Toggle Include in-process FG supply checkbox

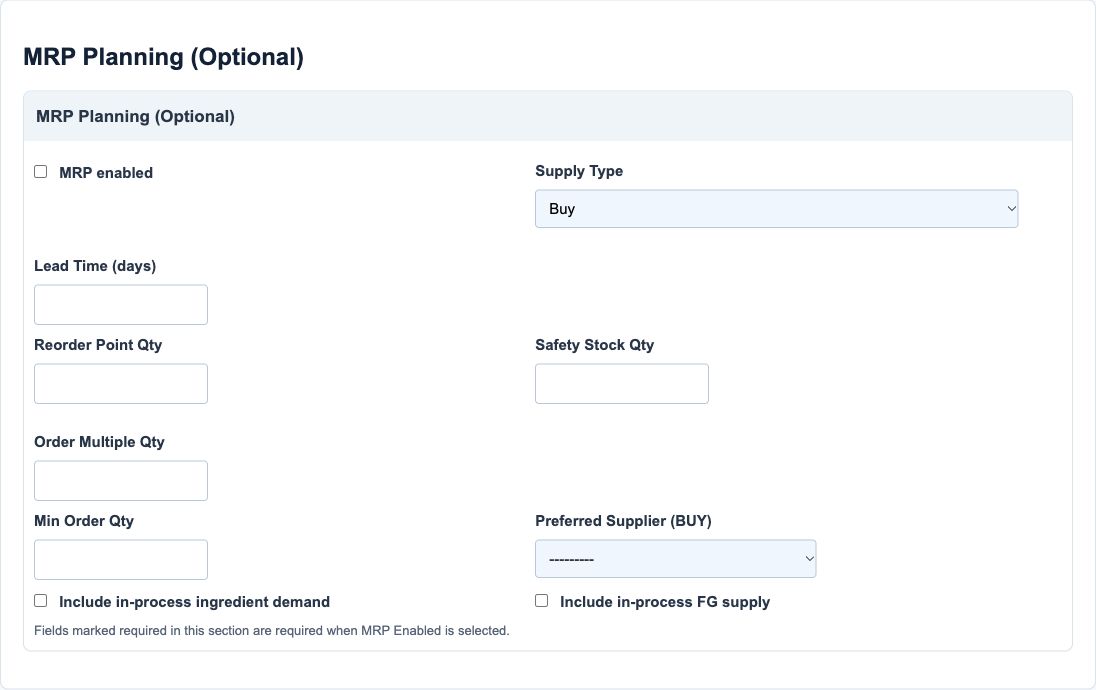point(542,601)
